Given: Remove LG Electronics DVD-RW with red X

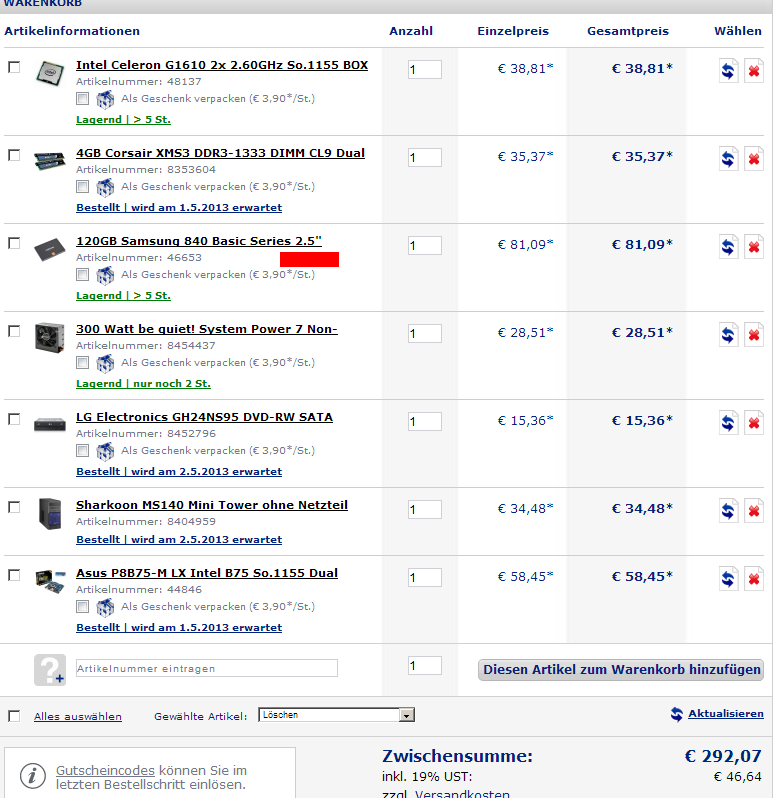Looking at the screenshot, I should coord(754,422).
